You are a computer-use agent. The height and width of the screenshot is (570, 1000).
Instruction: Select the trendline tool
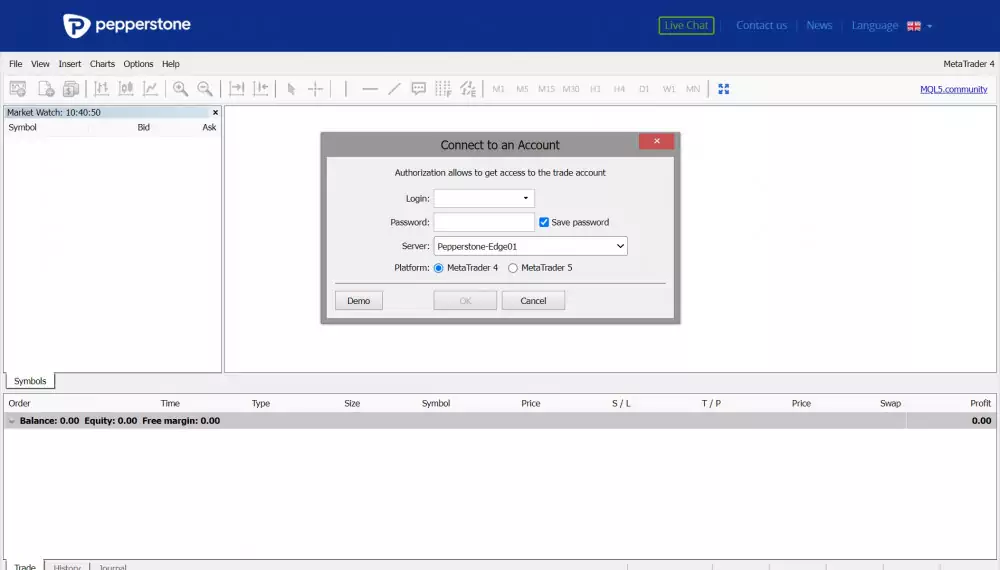(394, 89)
